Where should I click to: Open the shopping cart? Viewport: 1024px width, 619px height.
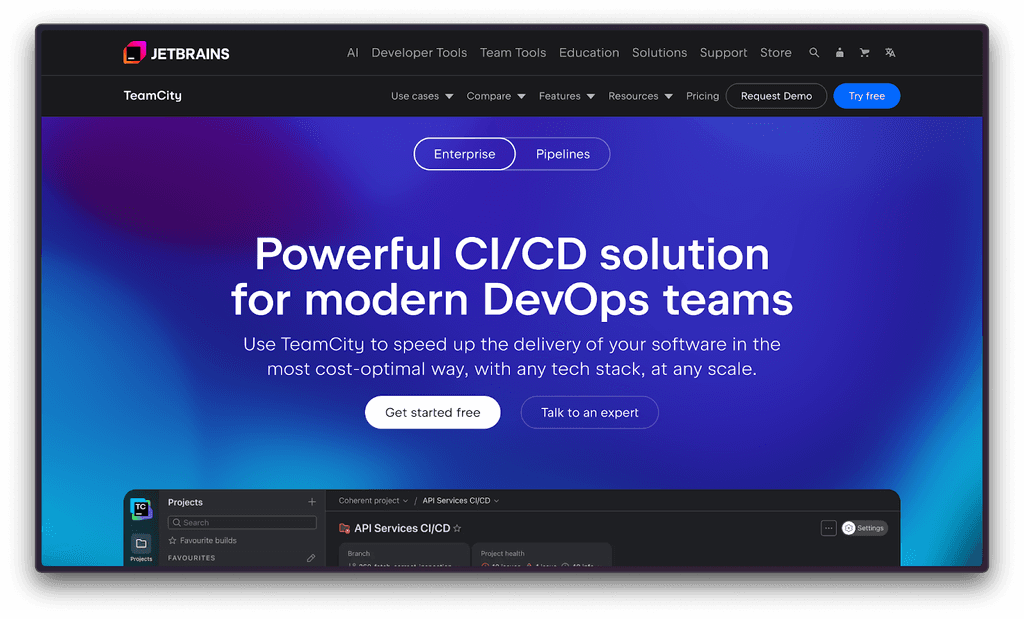click(x=864, y=52)
